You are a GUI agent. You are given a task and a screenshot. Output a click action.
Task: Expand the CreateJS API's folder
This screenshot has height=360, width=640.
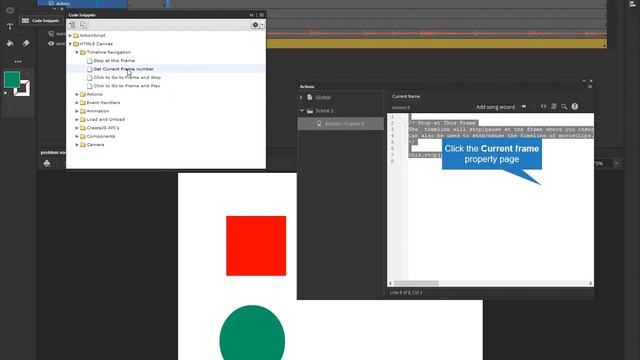[77, 128]
